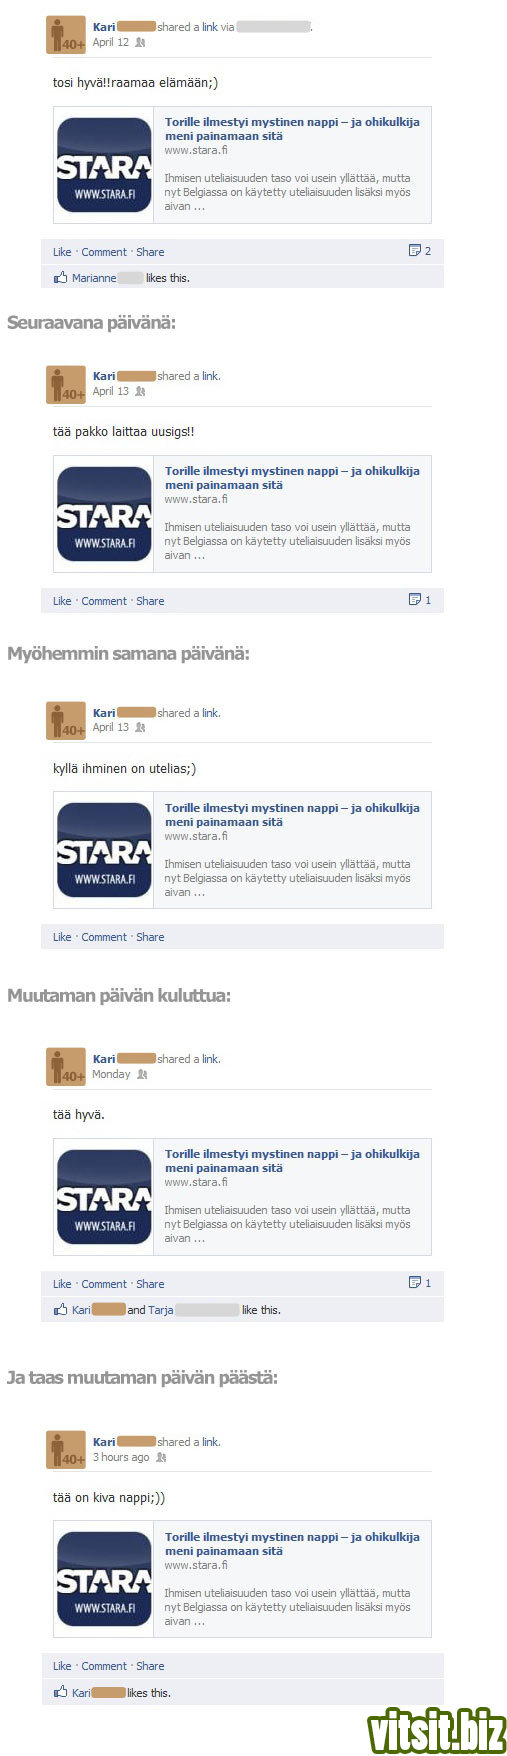
Task: Open the article title link in the Monday post
Action: pos(292,1161)
